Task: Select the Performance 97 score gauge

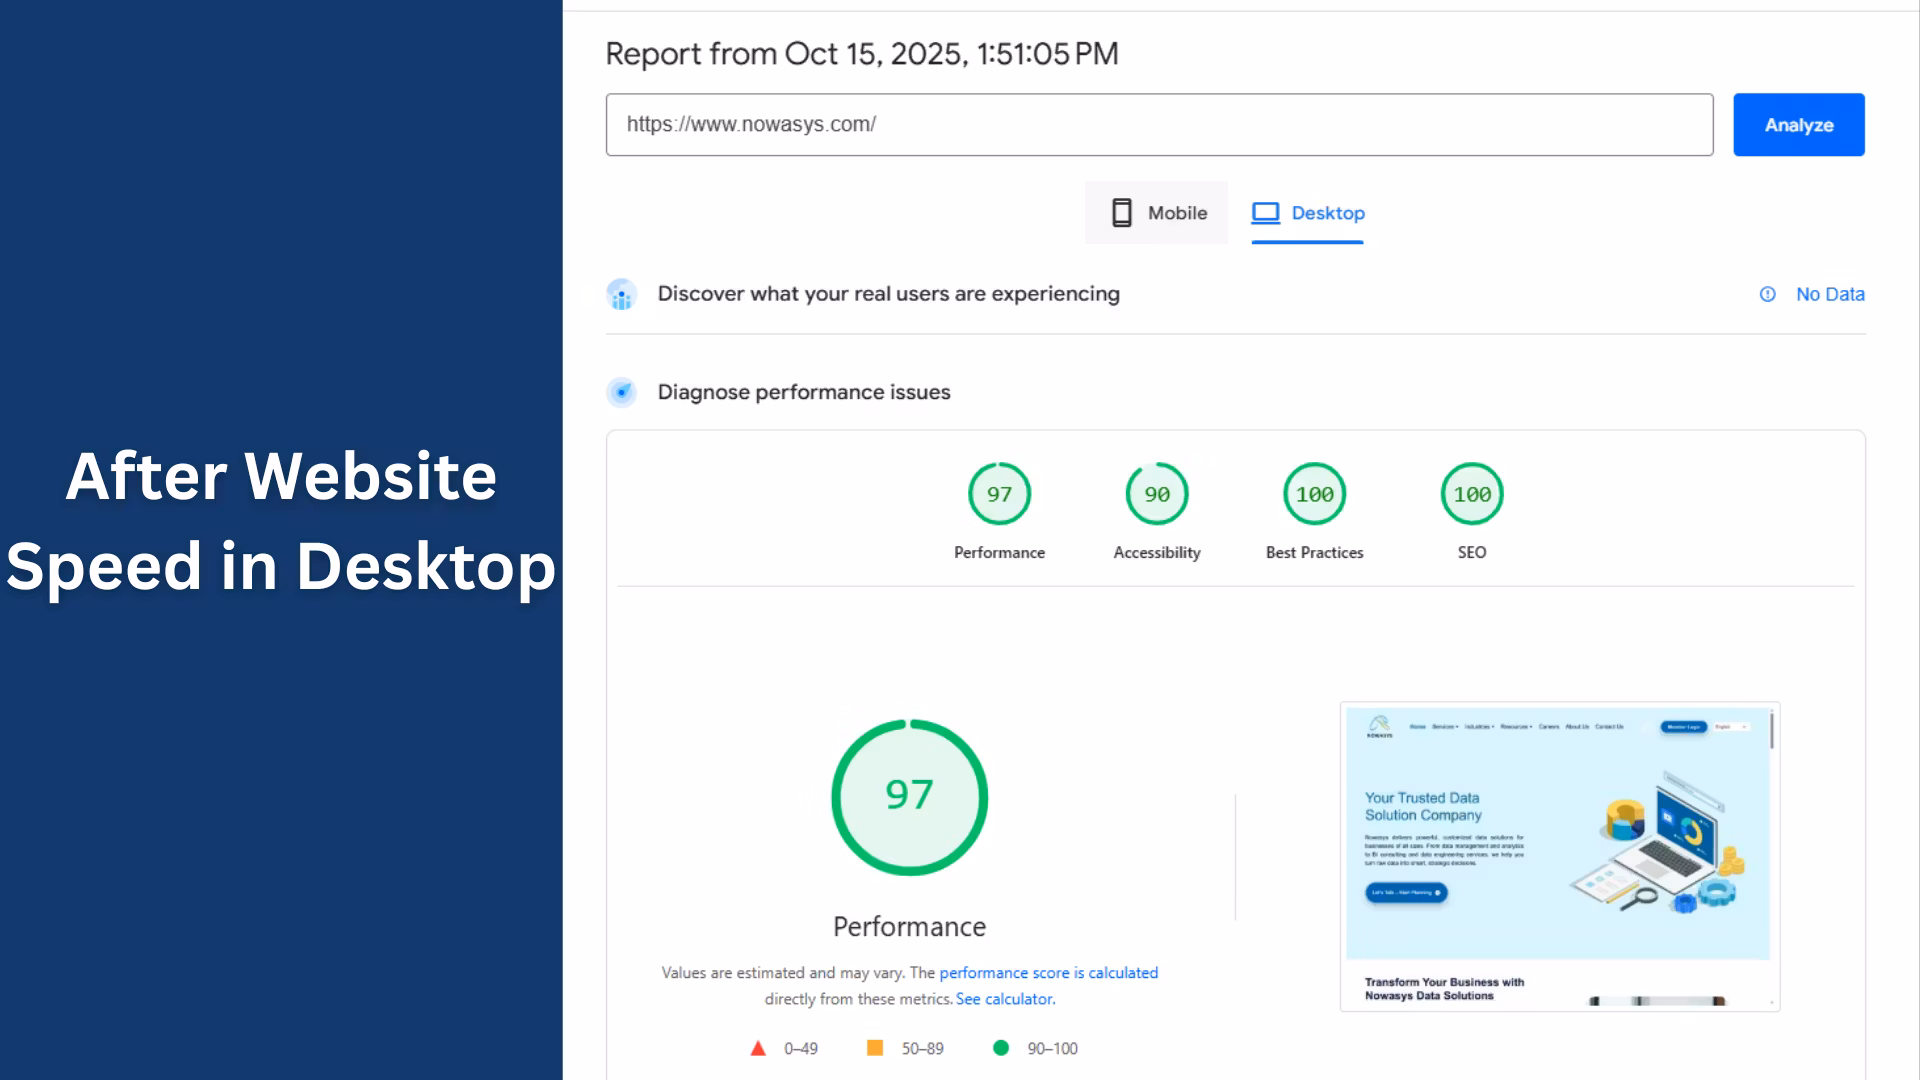Action: tap(999, 494)
